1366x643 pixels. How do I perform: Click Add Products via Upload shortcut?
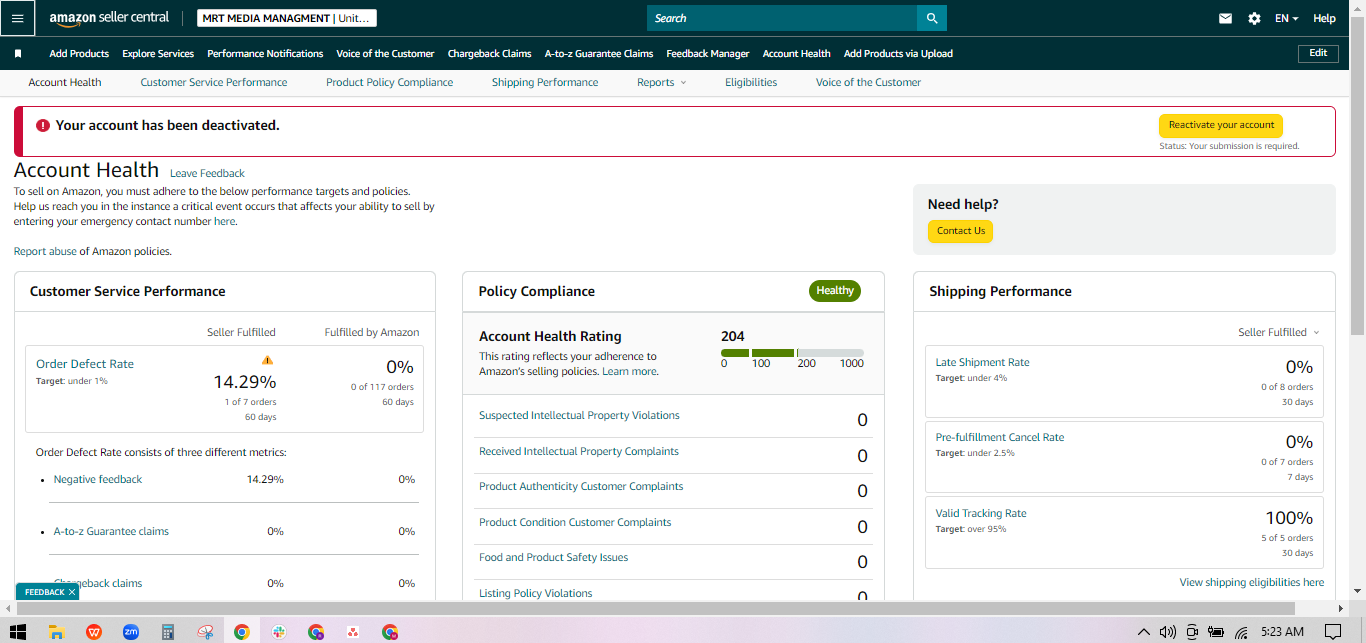coord(898,54)
